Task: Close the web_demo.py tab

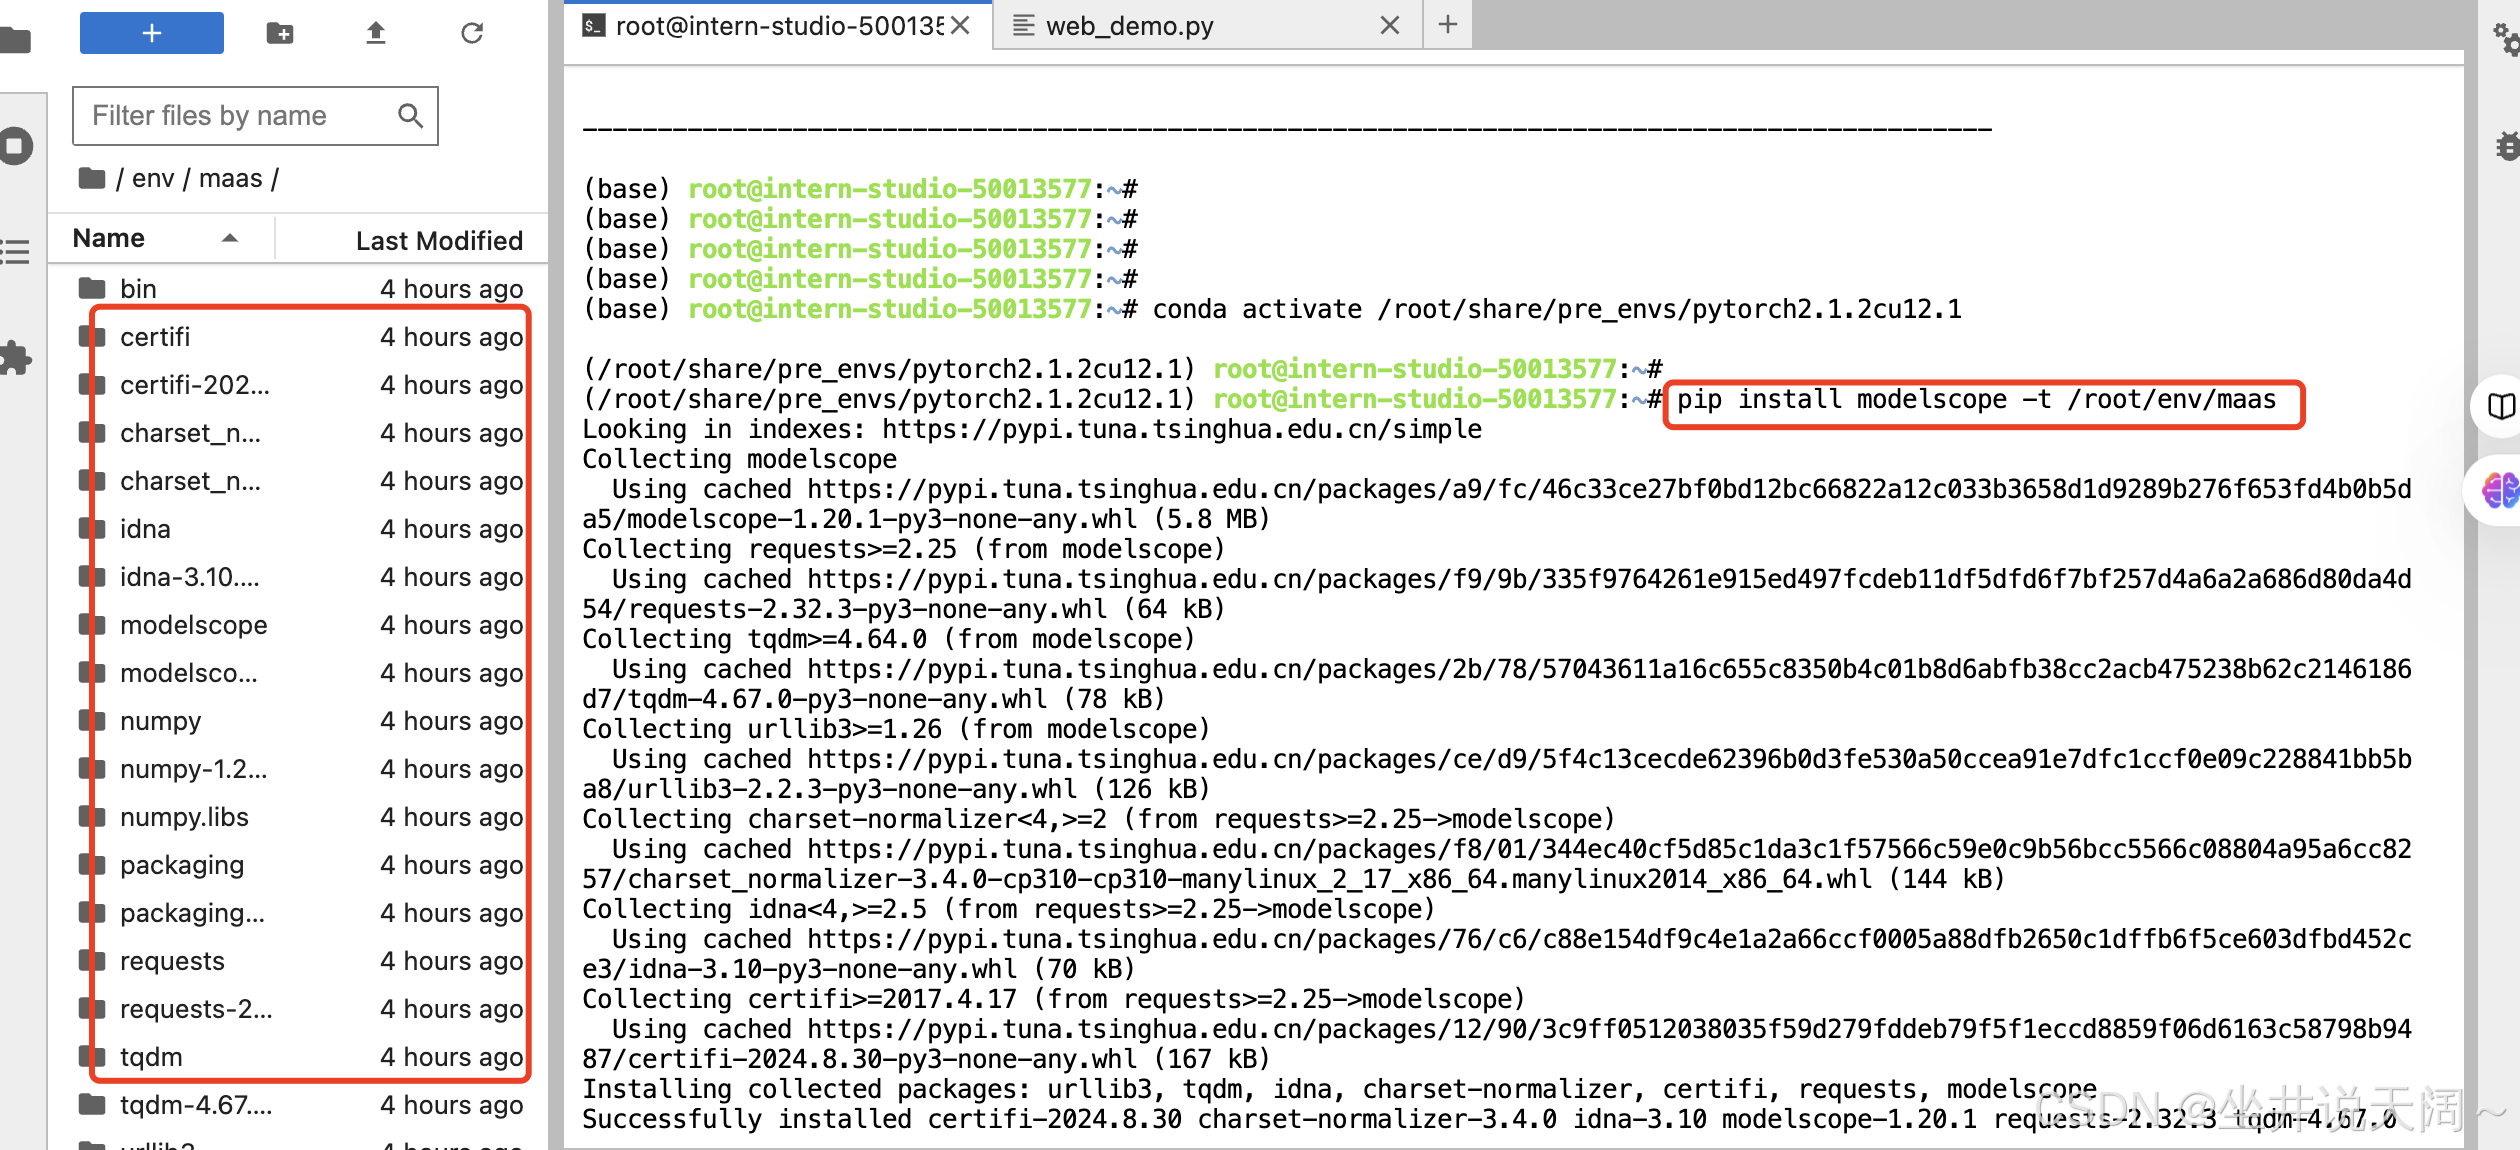Action: coord(1389,26)
